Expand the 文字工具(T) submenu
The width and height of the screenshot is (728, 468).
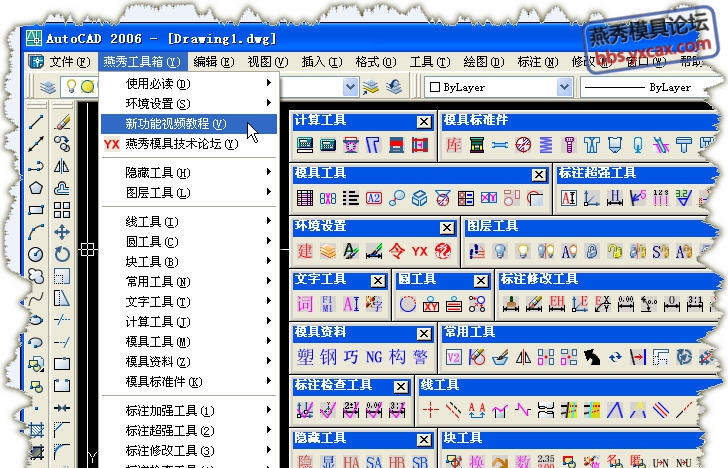click(189, 301)
